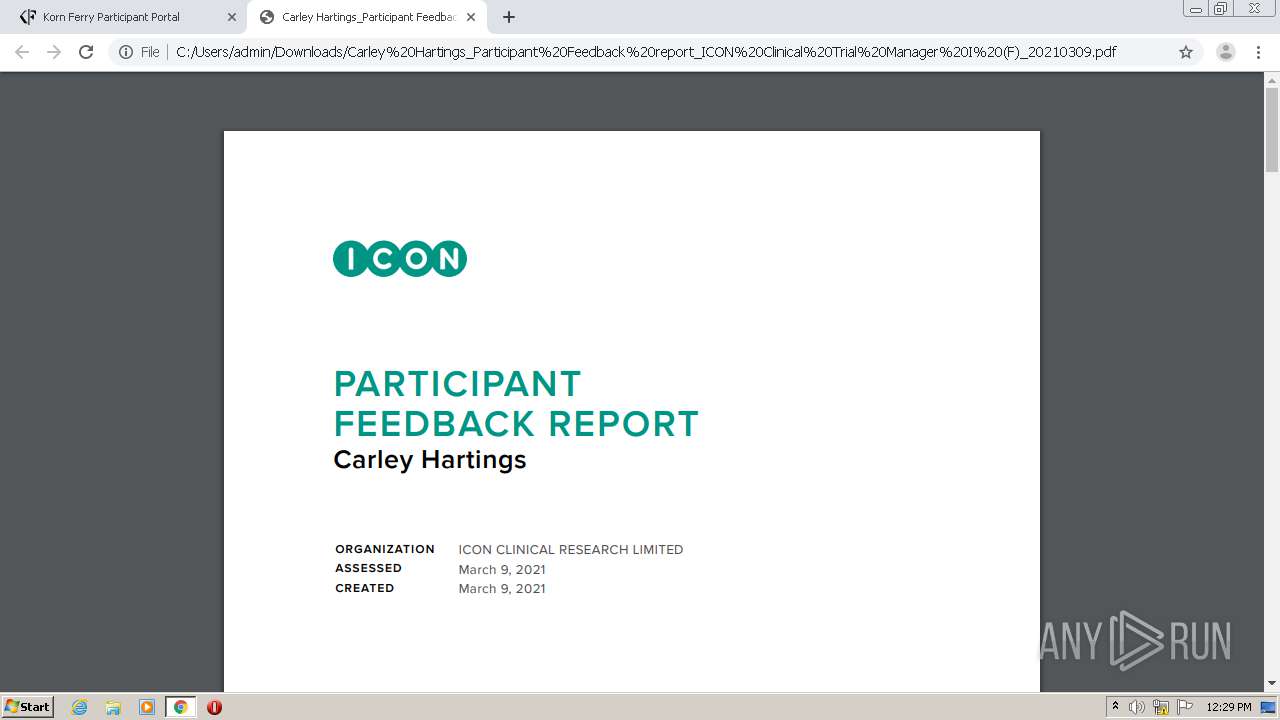Image resolution: width=1280 pixels, height=720 pixels.
Task: Minimize the Chrome window
Action: tap(1195, 9)
